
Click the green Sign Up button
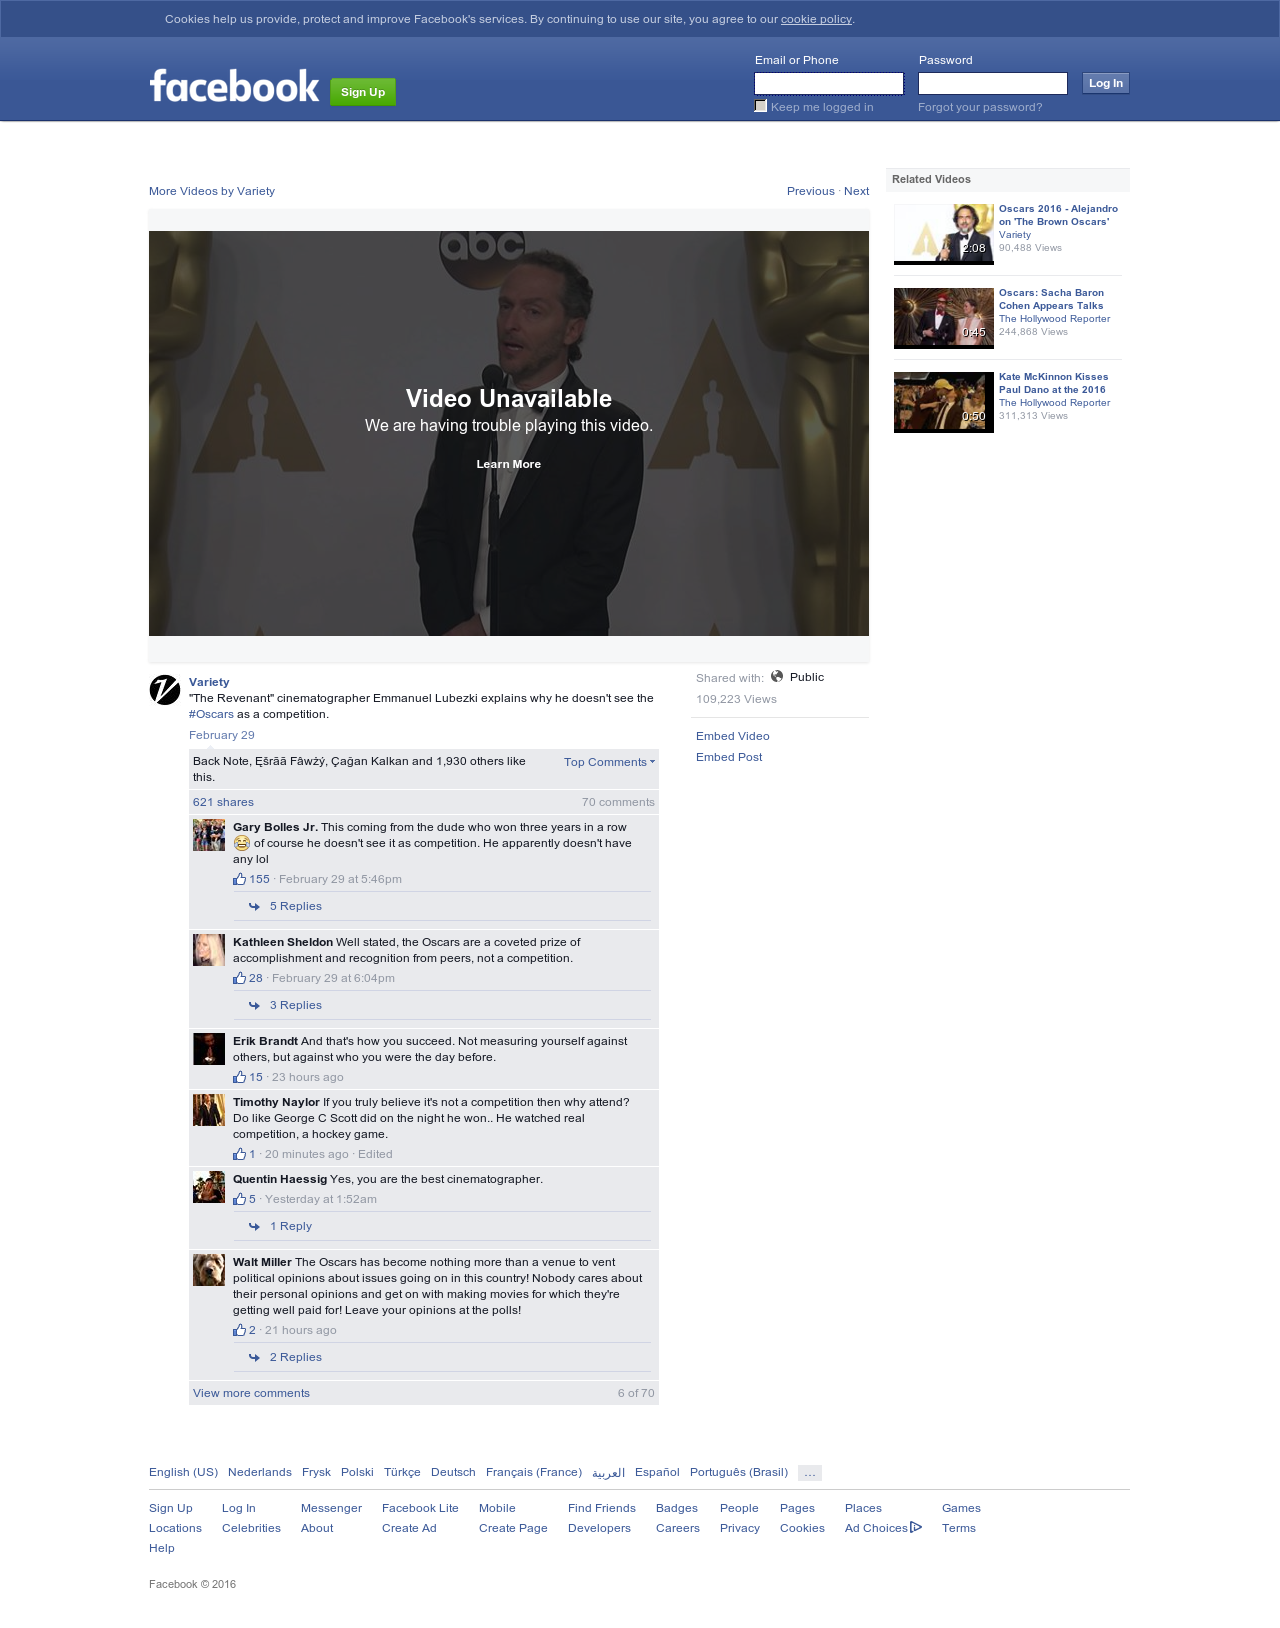363,92
